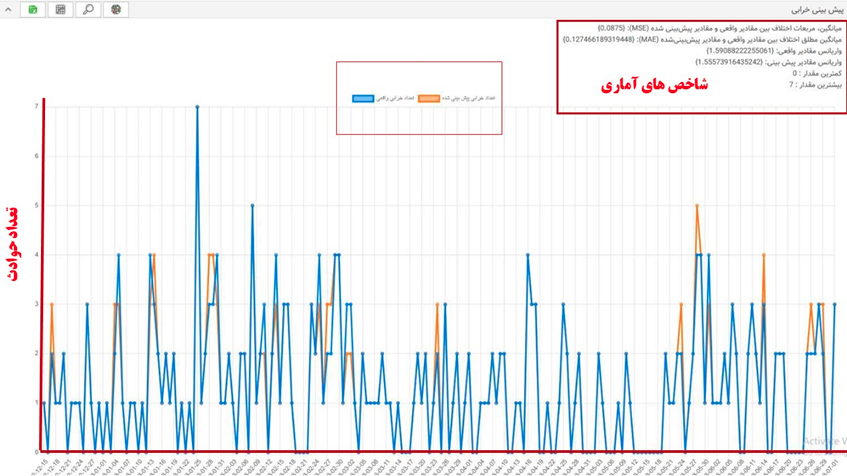847x476 pixels.
Task: Click the MSE statistic line (0.0875)
Action: (719, 28)
